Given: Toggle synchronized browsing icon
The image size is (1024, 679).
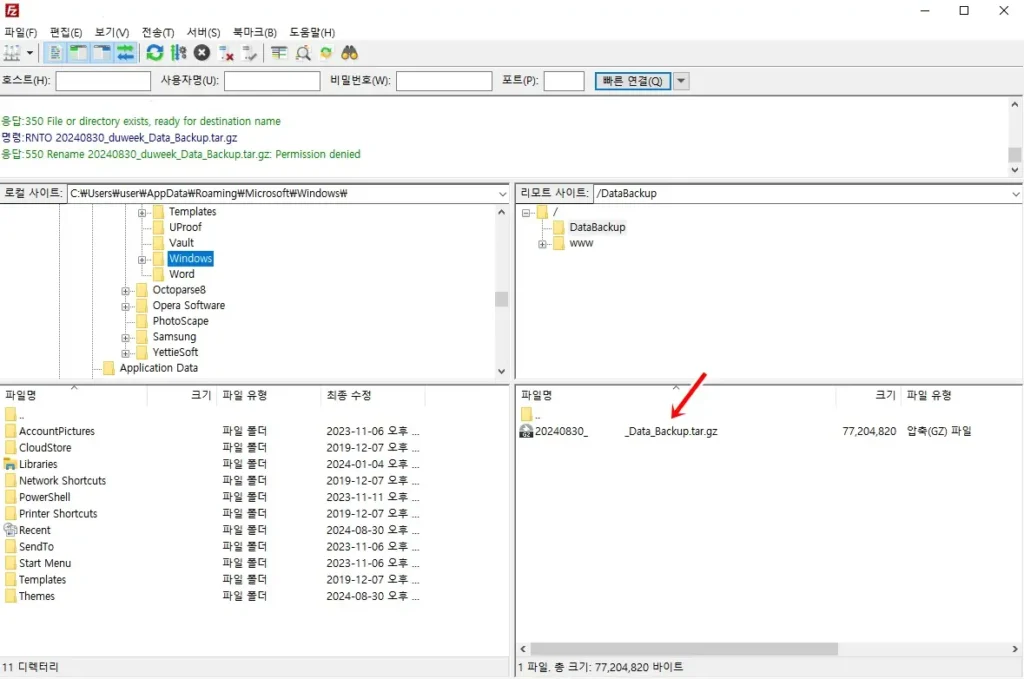Looking at the screenshot, I should pos(326,53).
